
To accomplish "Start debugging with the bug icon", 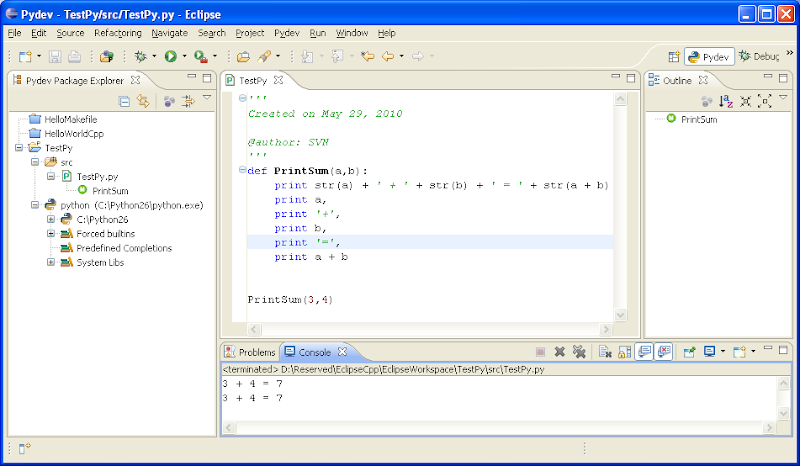I will click(140, 56).
